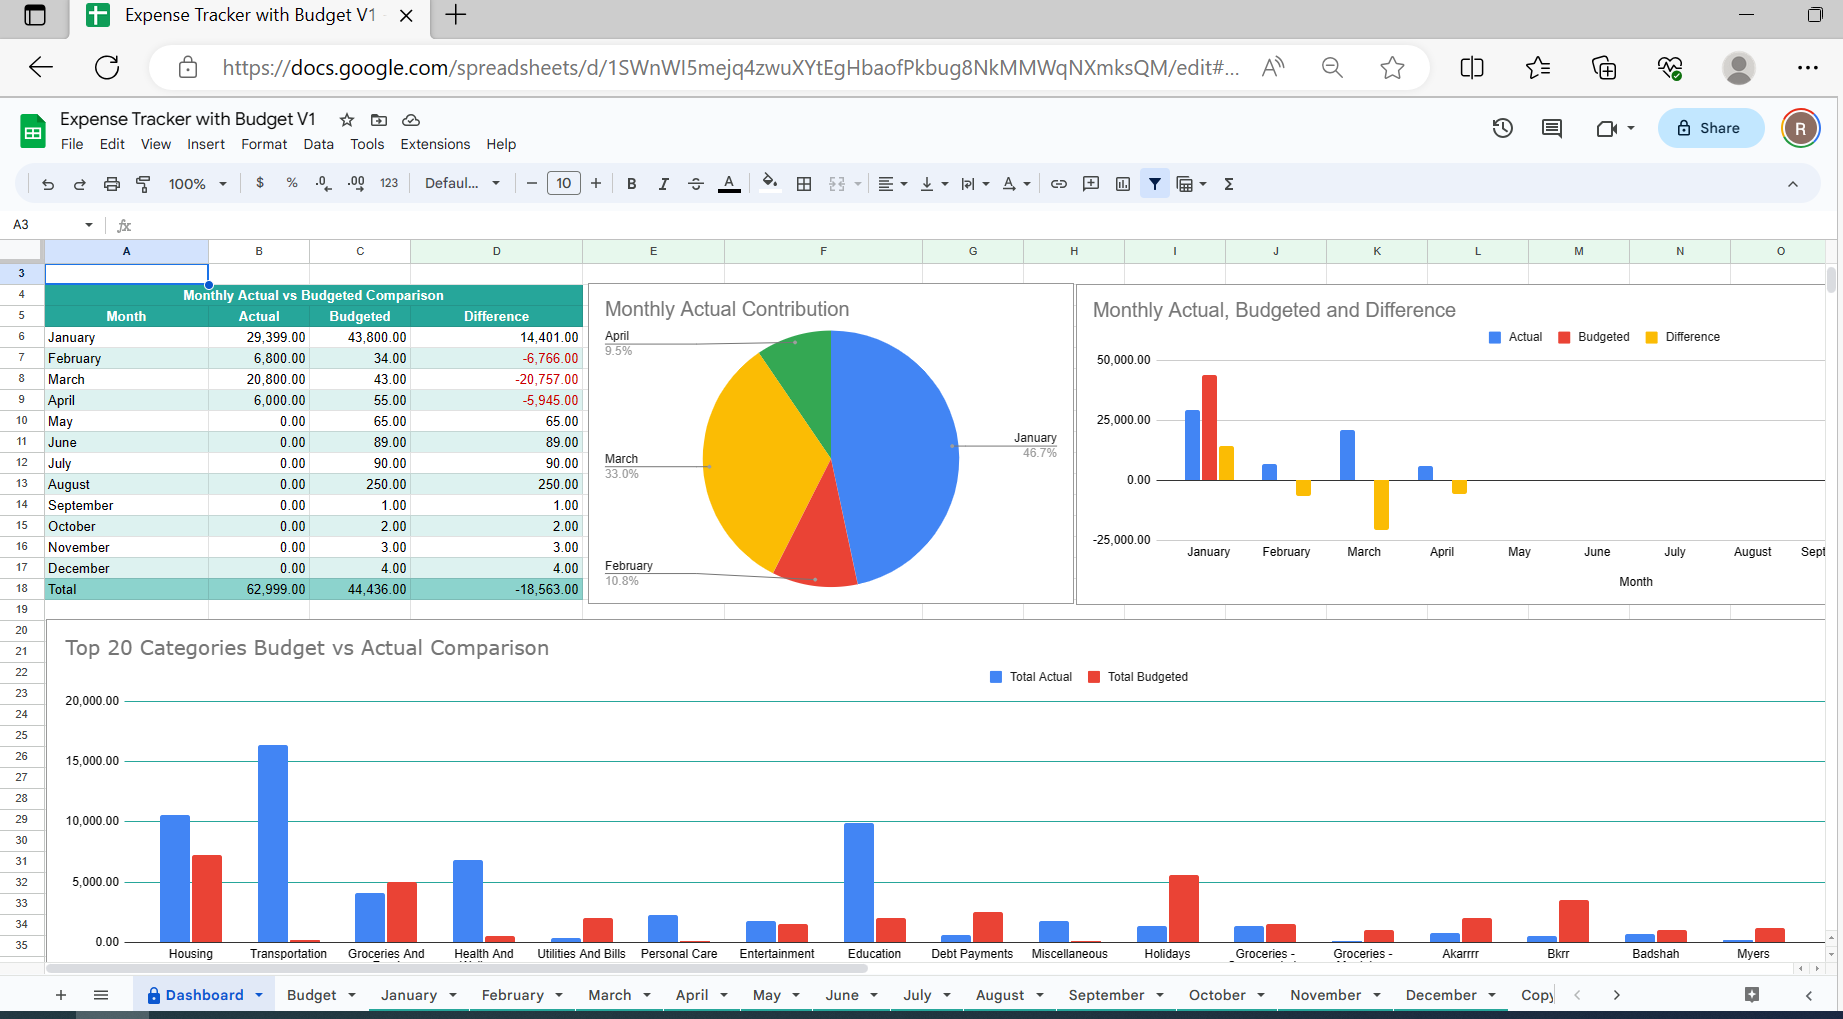Open the Format menu

263,143
